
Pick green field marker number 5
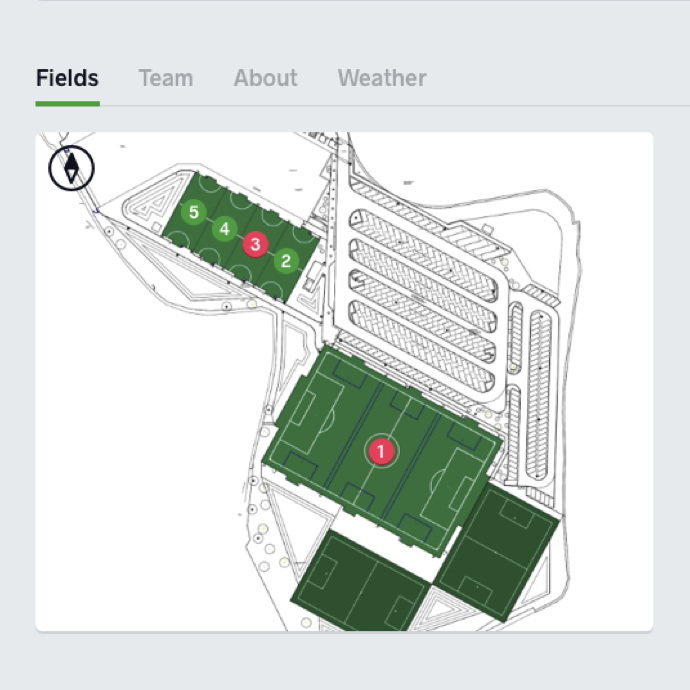point(194,212)
